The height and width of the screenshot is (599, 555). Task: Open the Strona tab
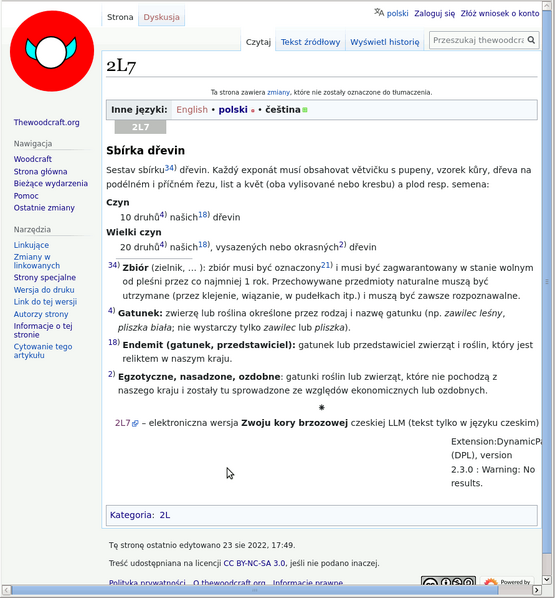[120, 17]
